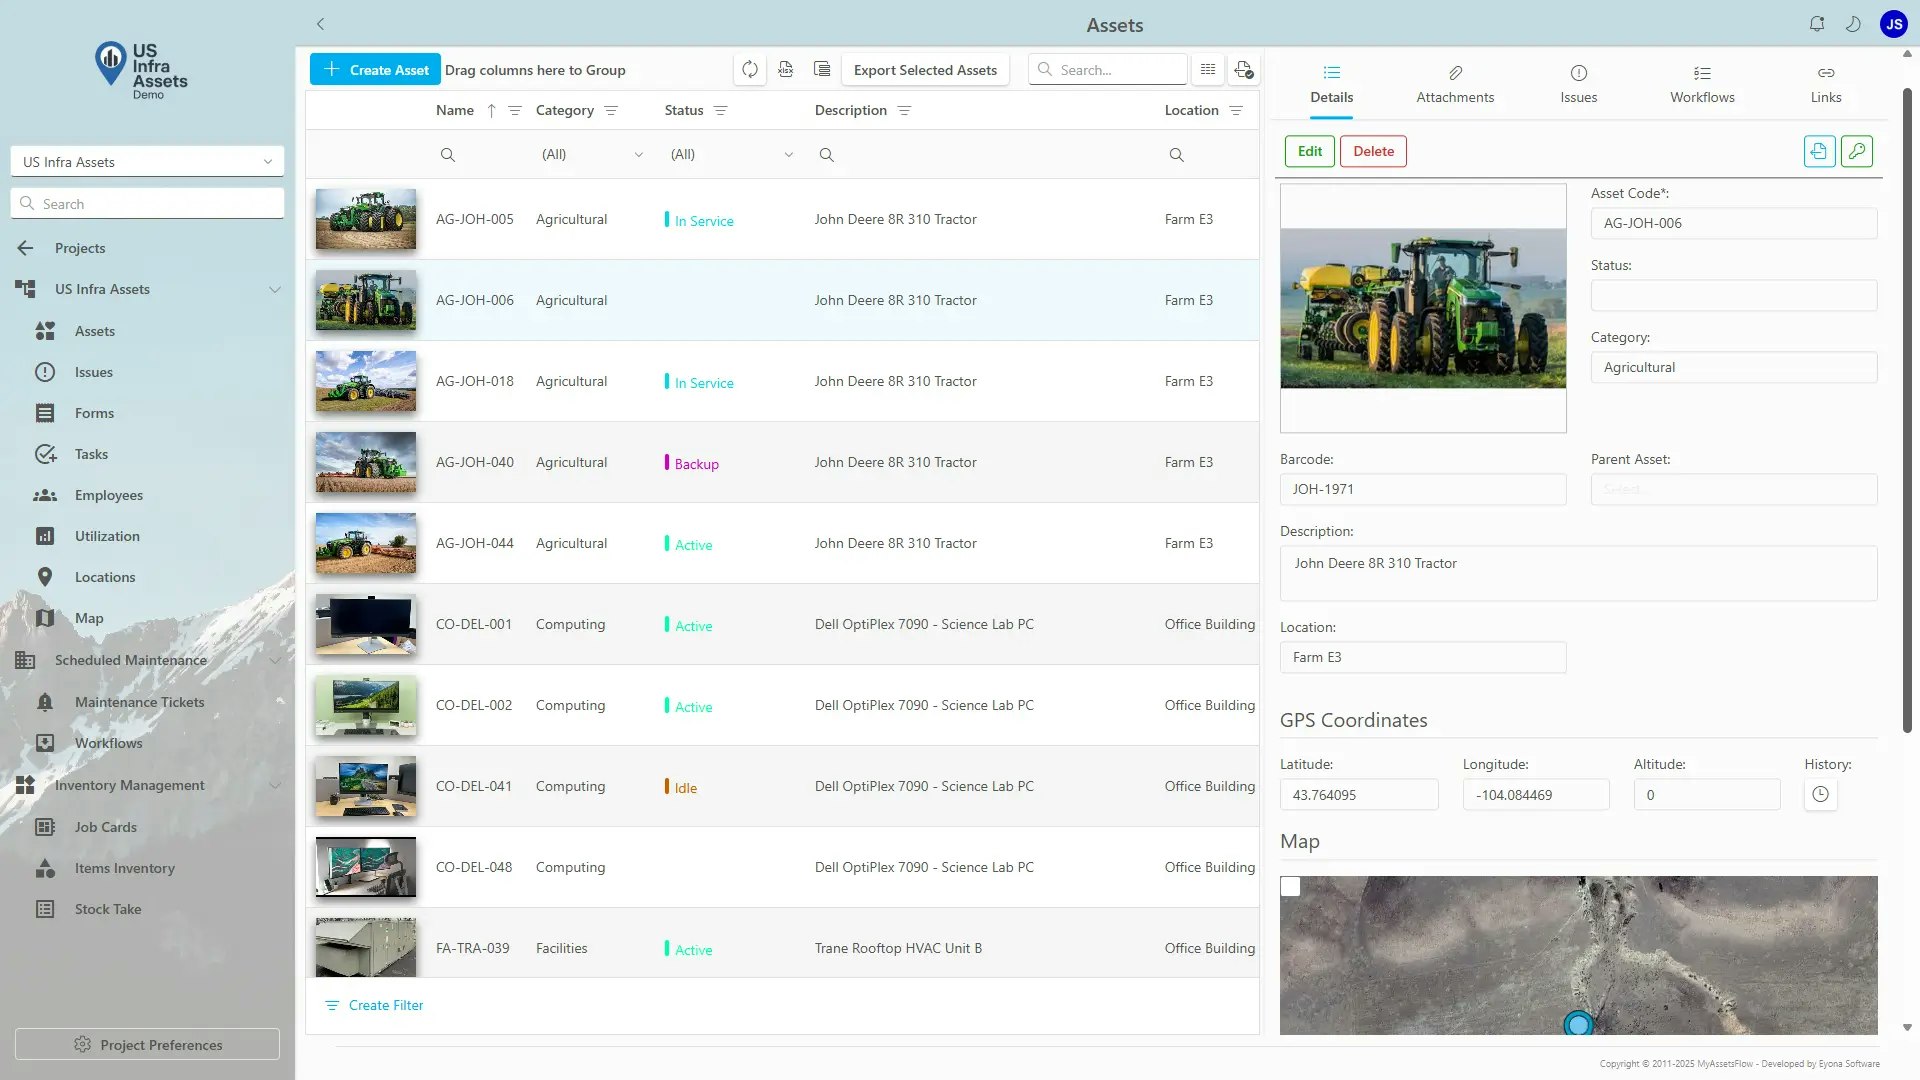Click the print icon in details panel
The width and height of the screenshot is (1920, 1080).
coord(1819,151)
